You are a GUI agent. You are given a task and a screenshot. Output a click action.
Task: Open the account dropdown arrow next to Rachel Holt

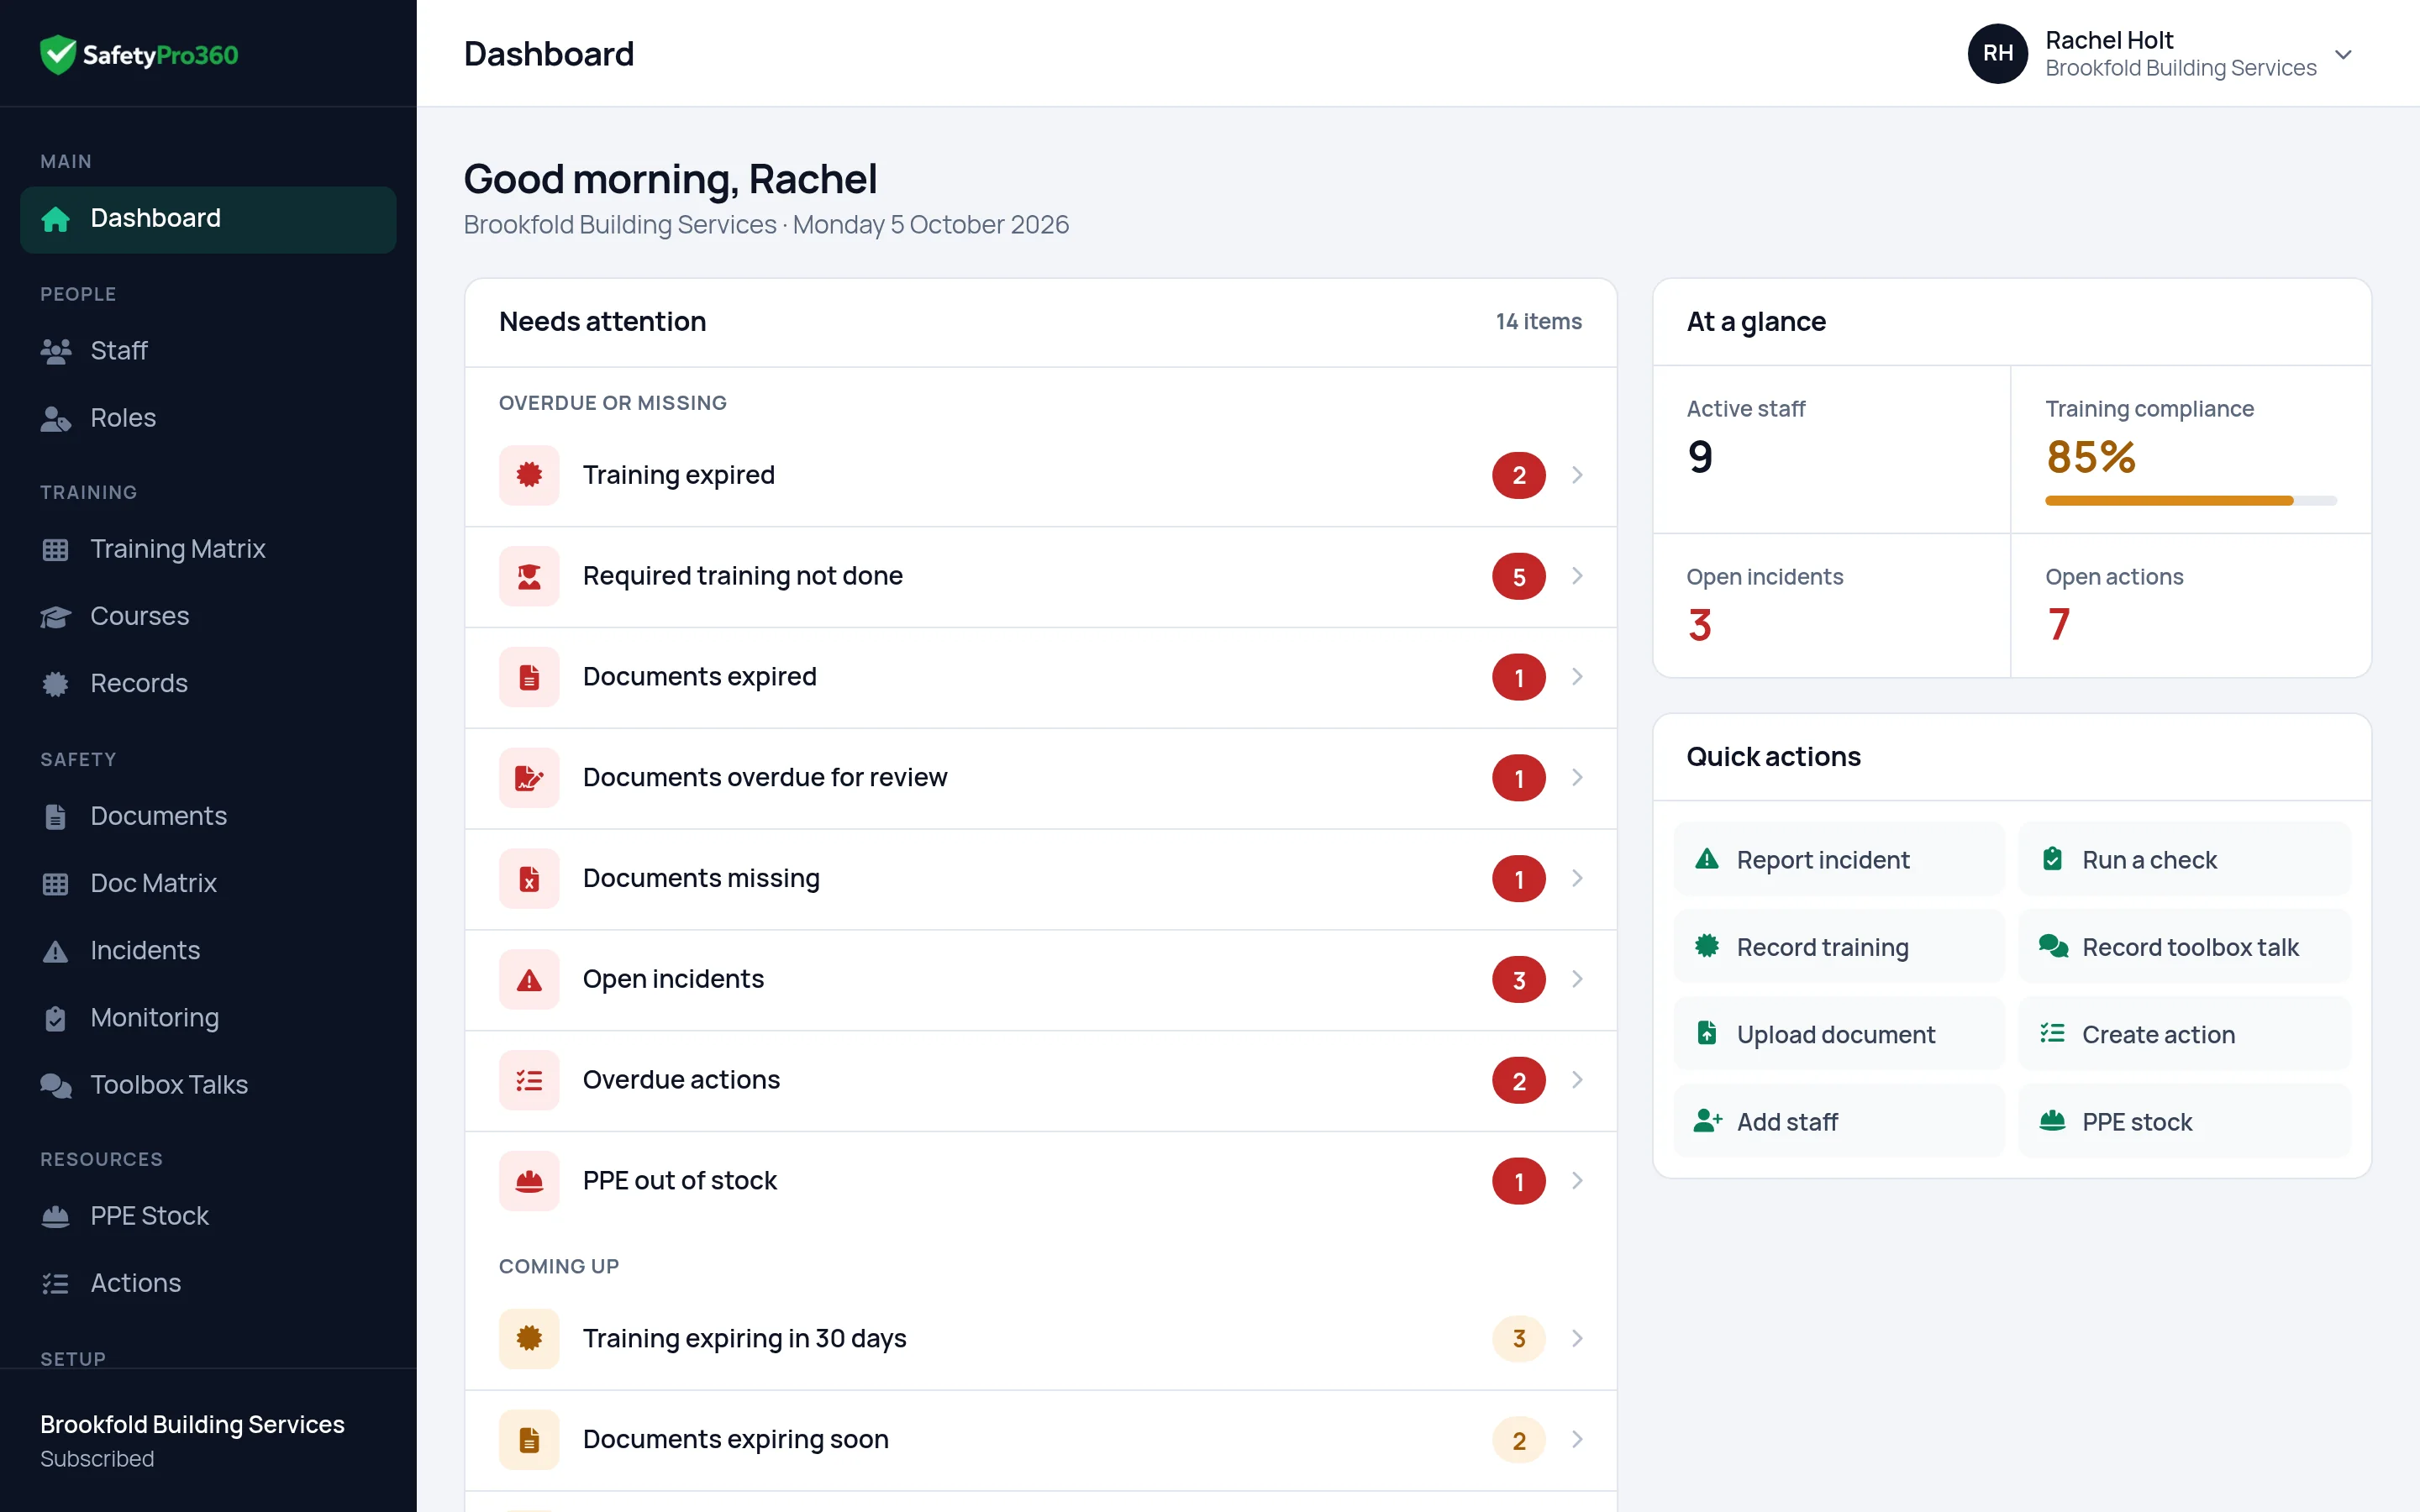(2343, 54)
